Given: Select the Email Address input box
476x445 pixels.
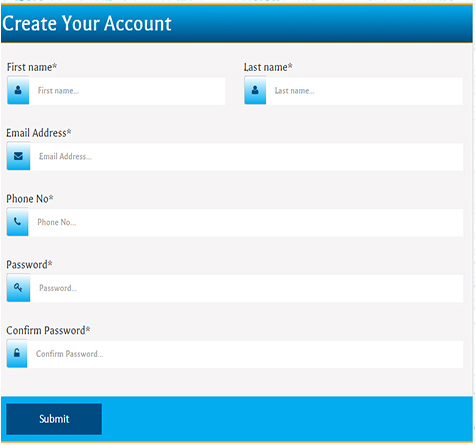Looking at the screenshot, I should click(247, 156).
